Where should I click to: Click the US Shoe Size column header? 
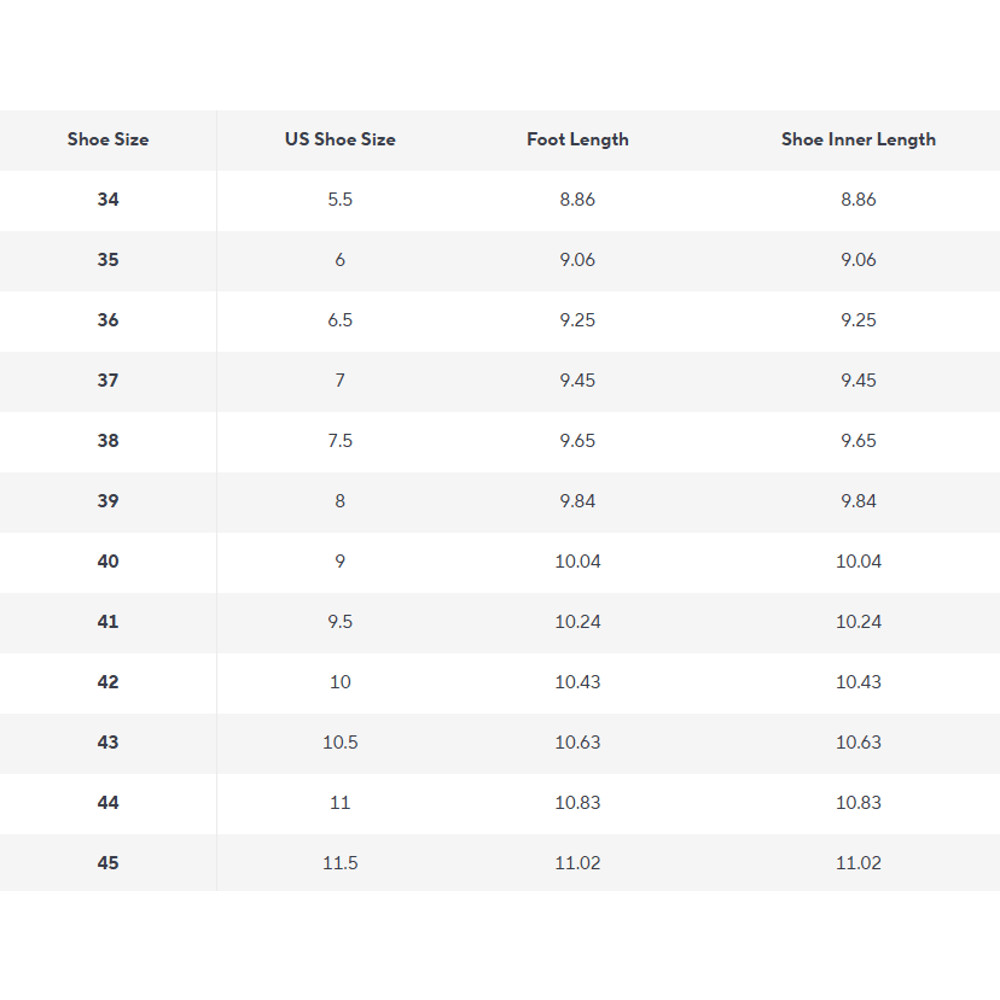(340, 140)
